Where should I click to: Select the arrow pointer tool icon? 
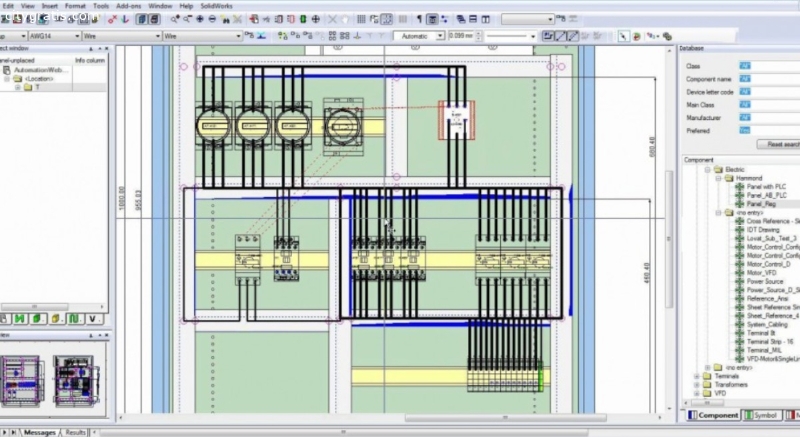coord(624,36)
